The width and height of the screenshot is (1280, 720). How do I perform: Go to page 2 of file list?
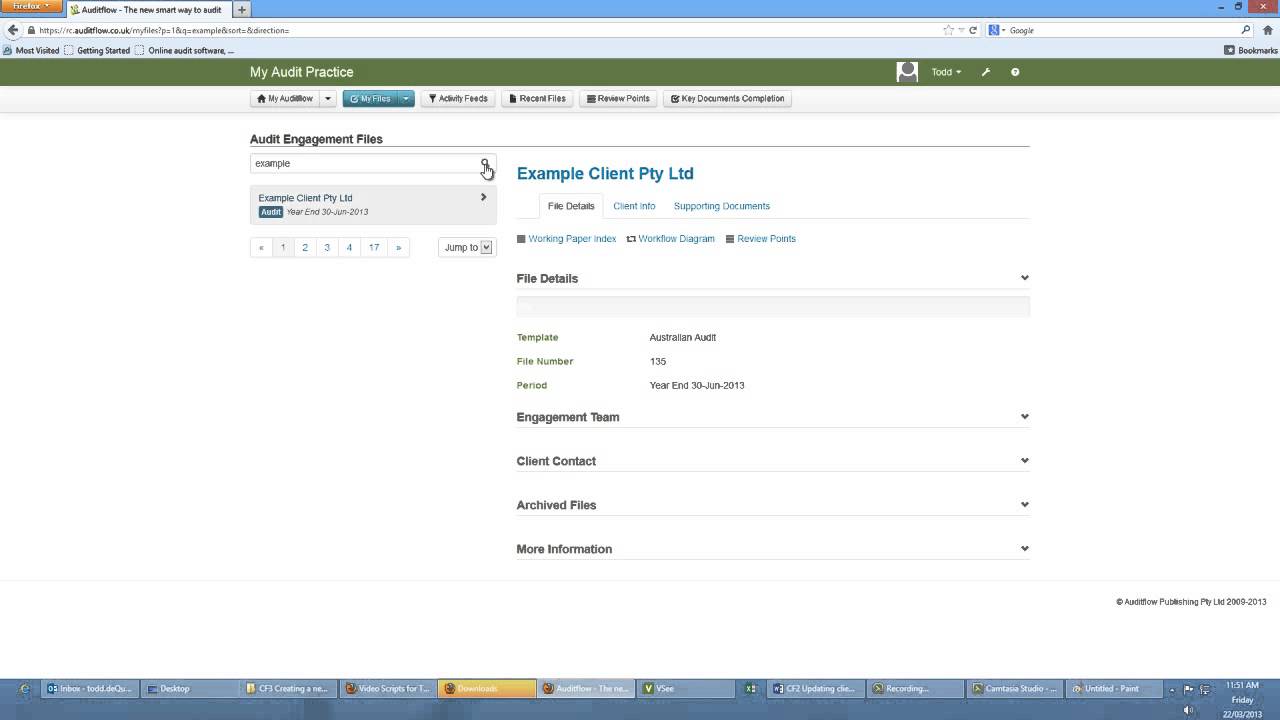pos(305,247)
